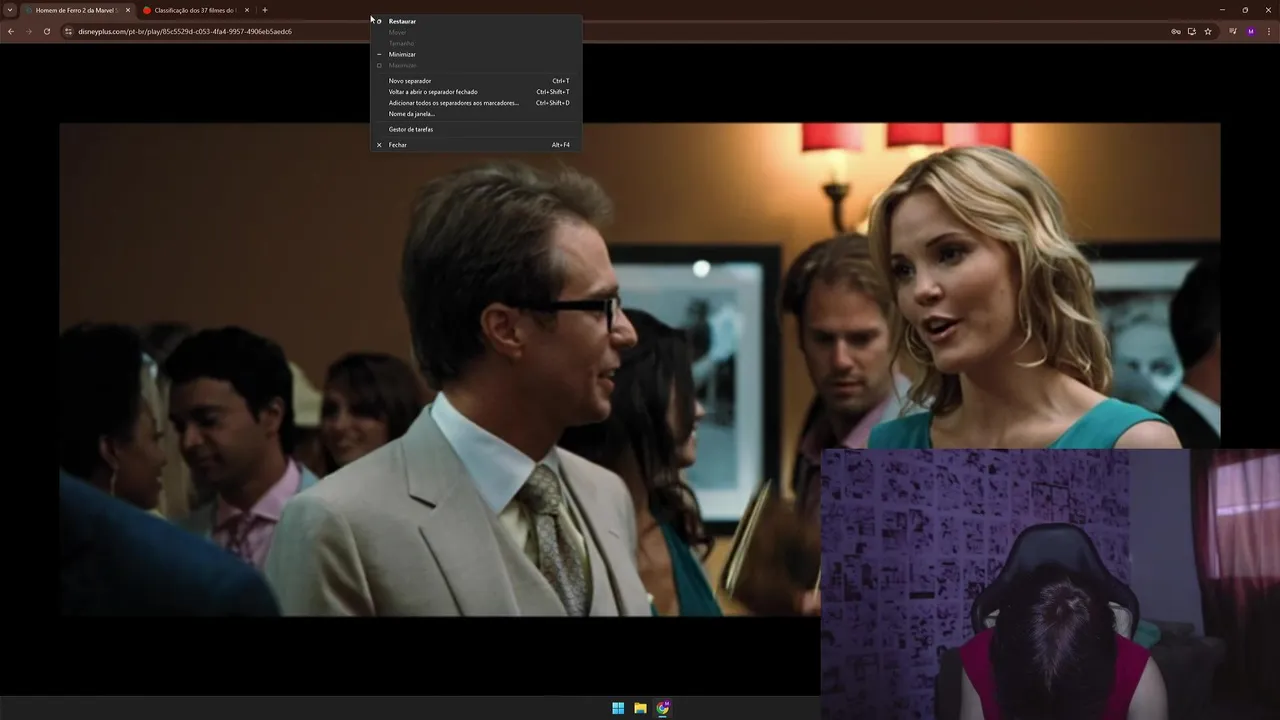Image resolution: width=1280 pixels, height=720 pixels.
Task: Open the purple M profile avatar
Action: coord(1251,31)
